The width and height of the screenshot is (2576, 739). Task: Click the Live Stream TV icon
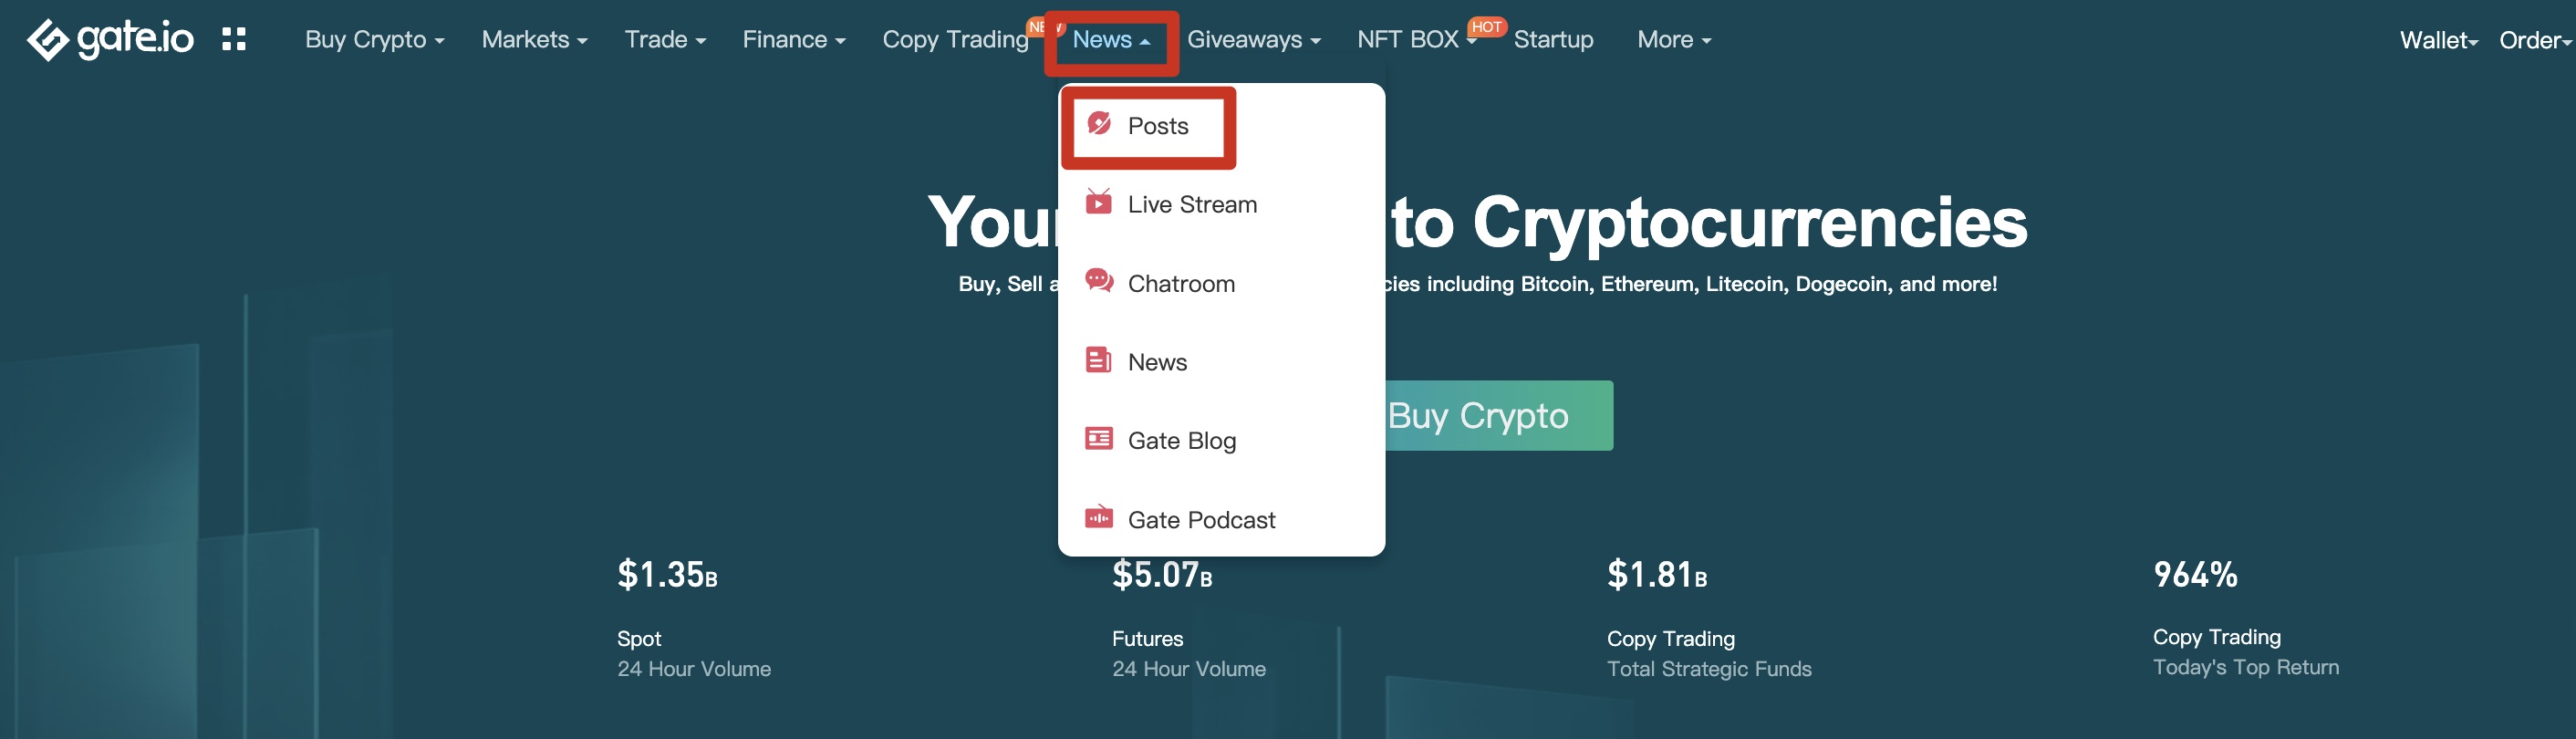pyautogui.click(x=1098, y=203)
